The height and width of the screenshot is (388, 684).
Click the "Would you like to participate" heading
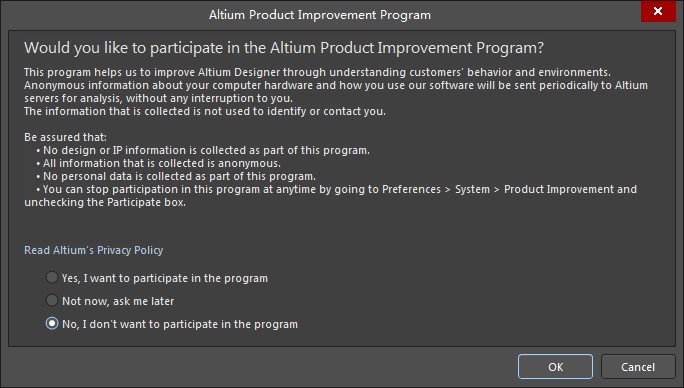[x=284, y=48]
